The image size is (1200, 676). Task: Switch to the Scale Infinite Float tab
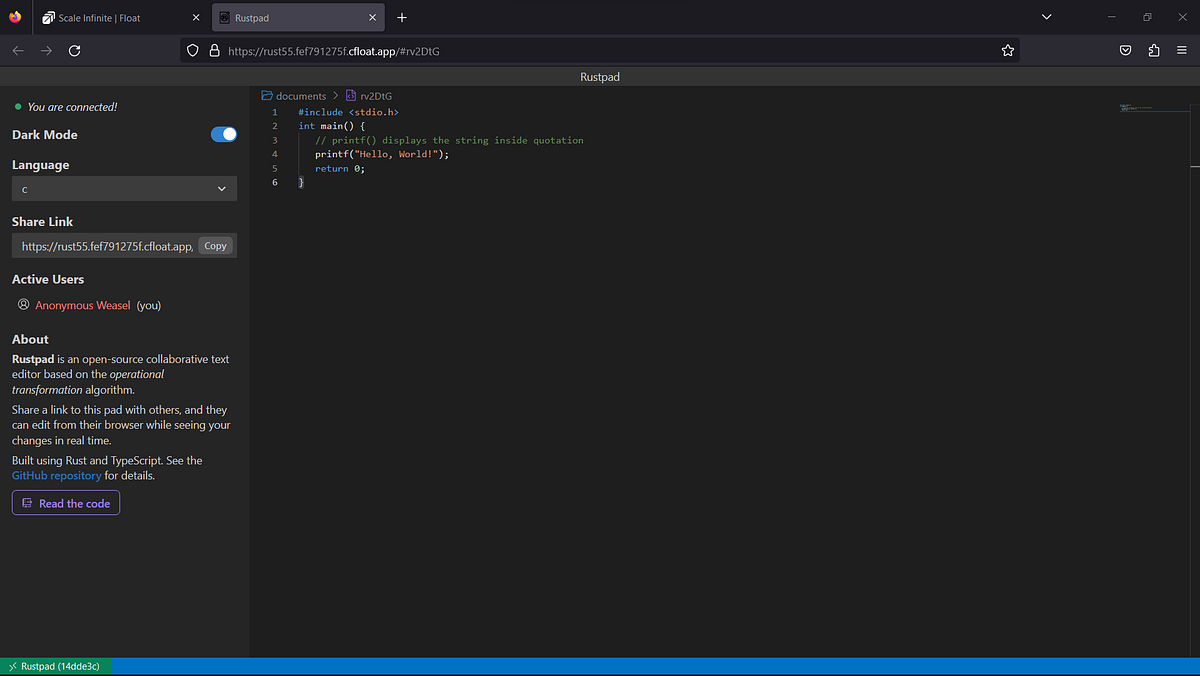click(x=110, y=17)
